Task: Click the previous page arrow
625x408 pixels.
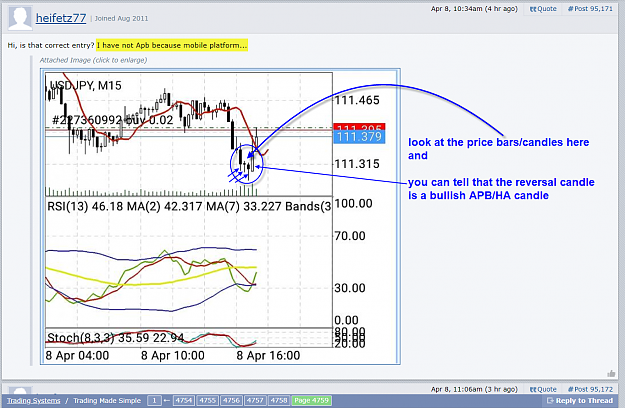Action: tap(167, 400)
